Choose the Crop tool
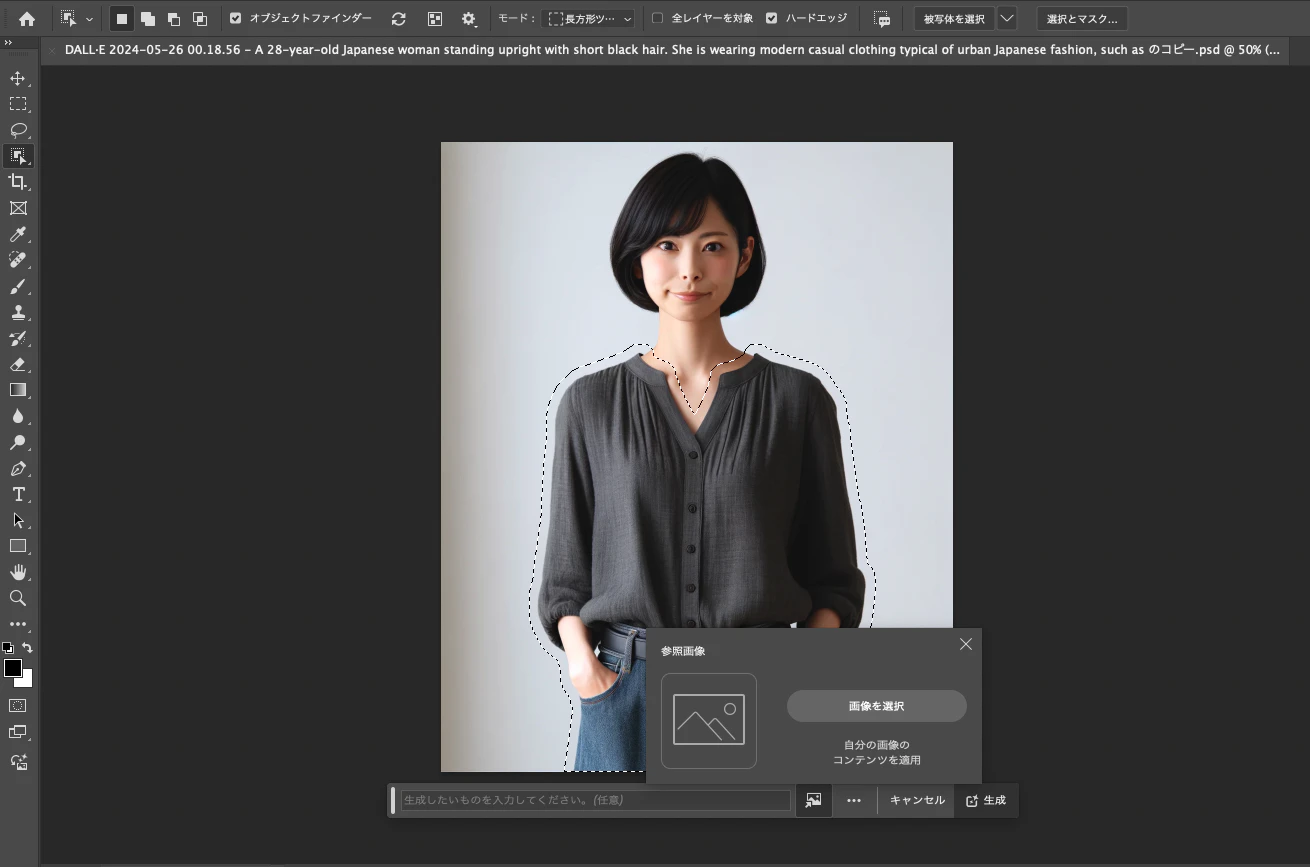 pos(18,182)
